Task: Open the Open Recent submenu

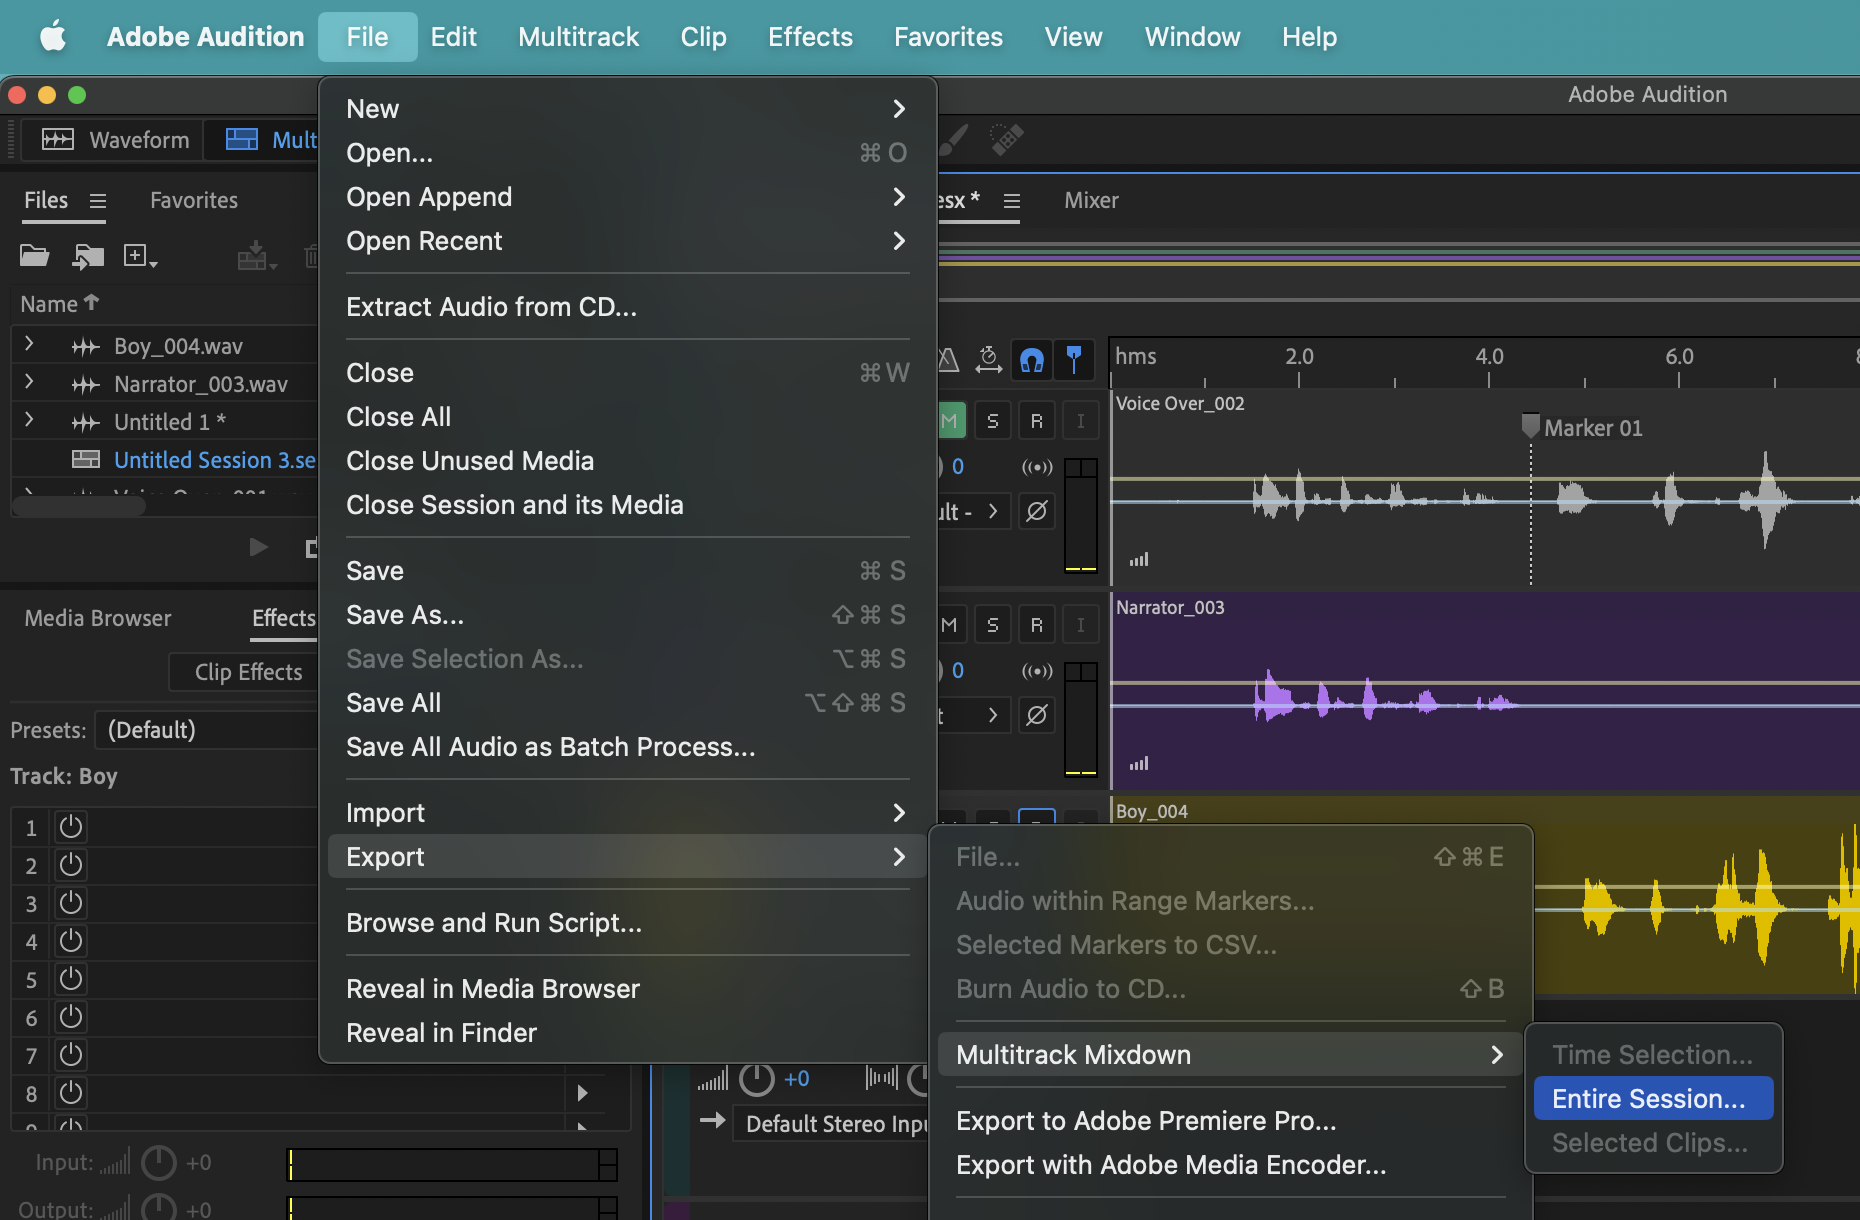Action: (x=627, y=241)
